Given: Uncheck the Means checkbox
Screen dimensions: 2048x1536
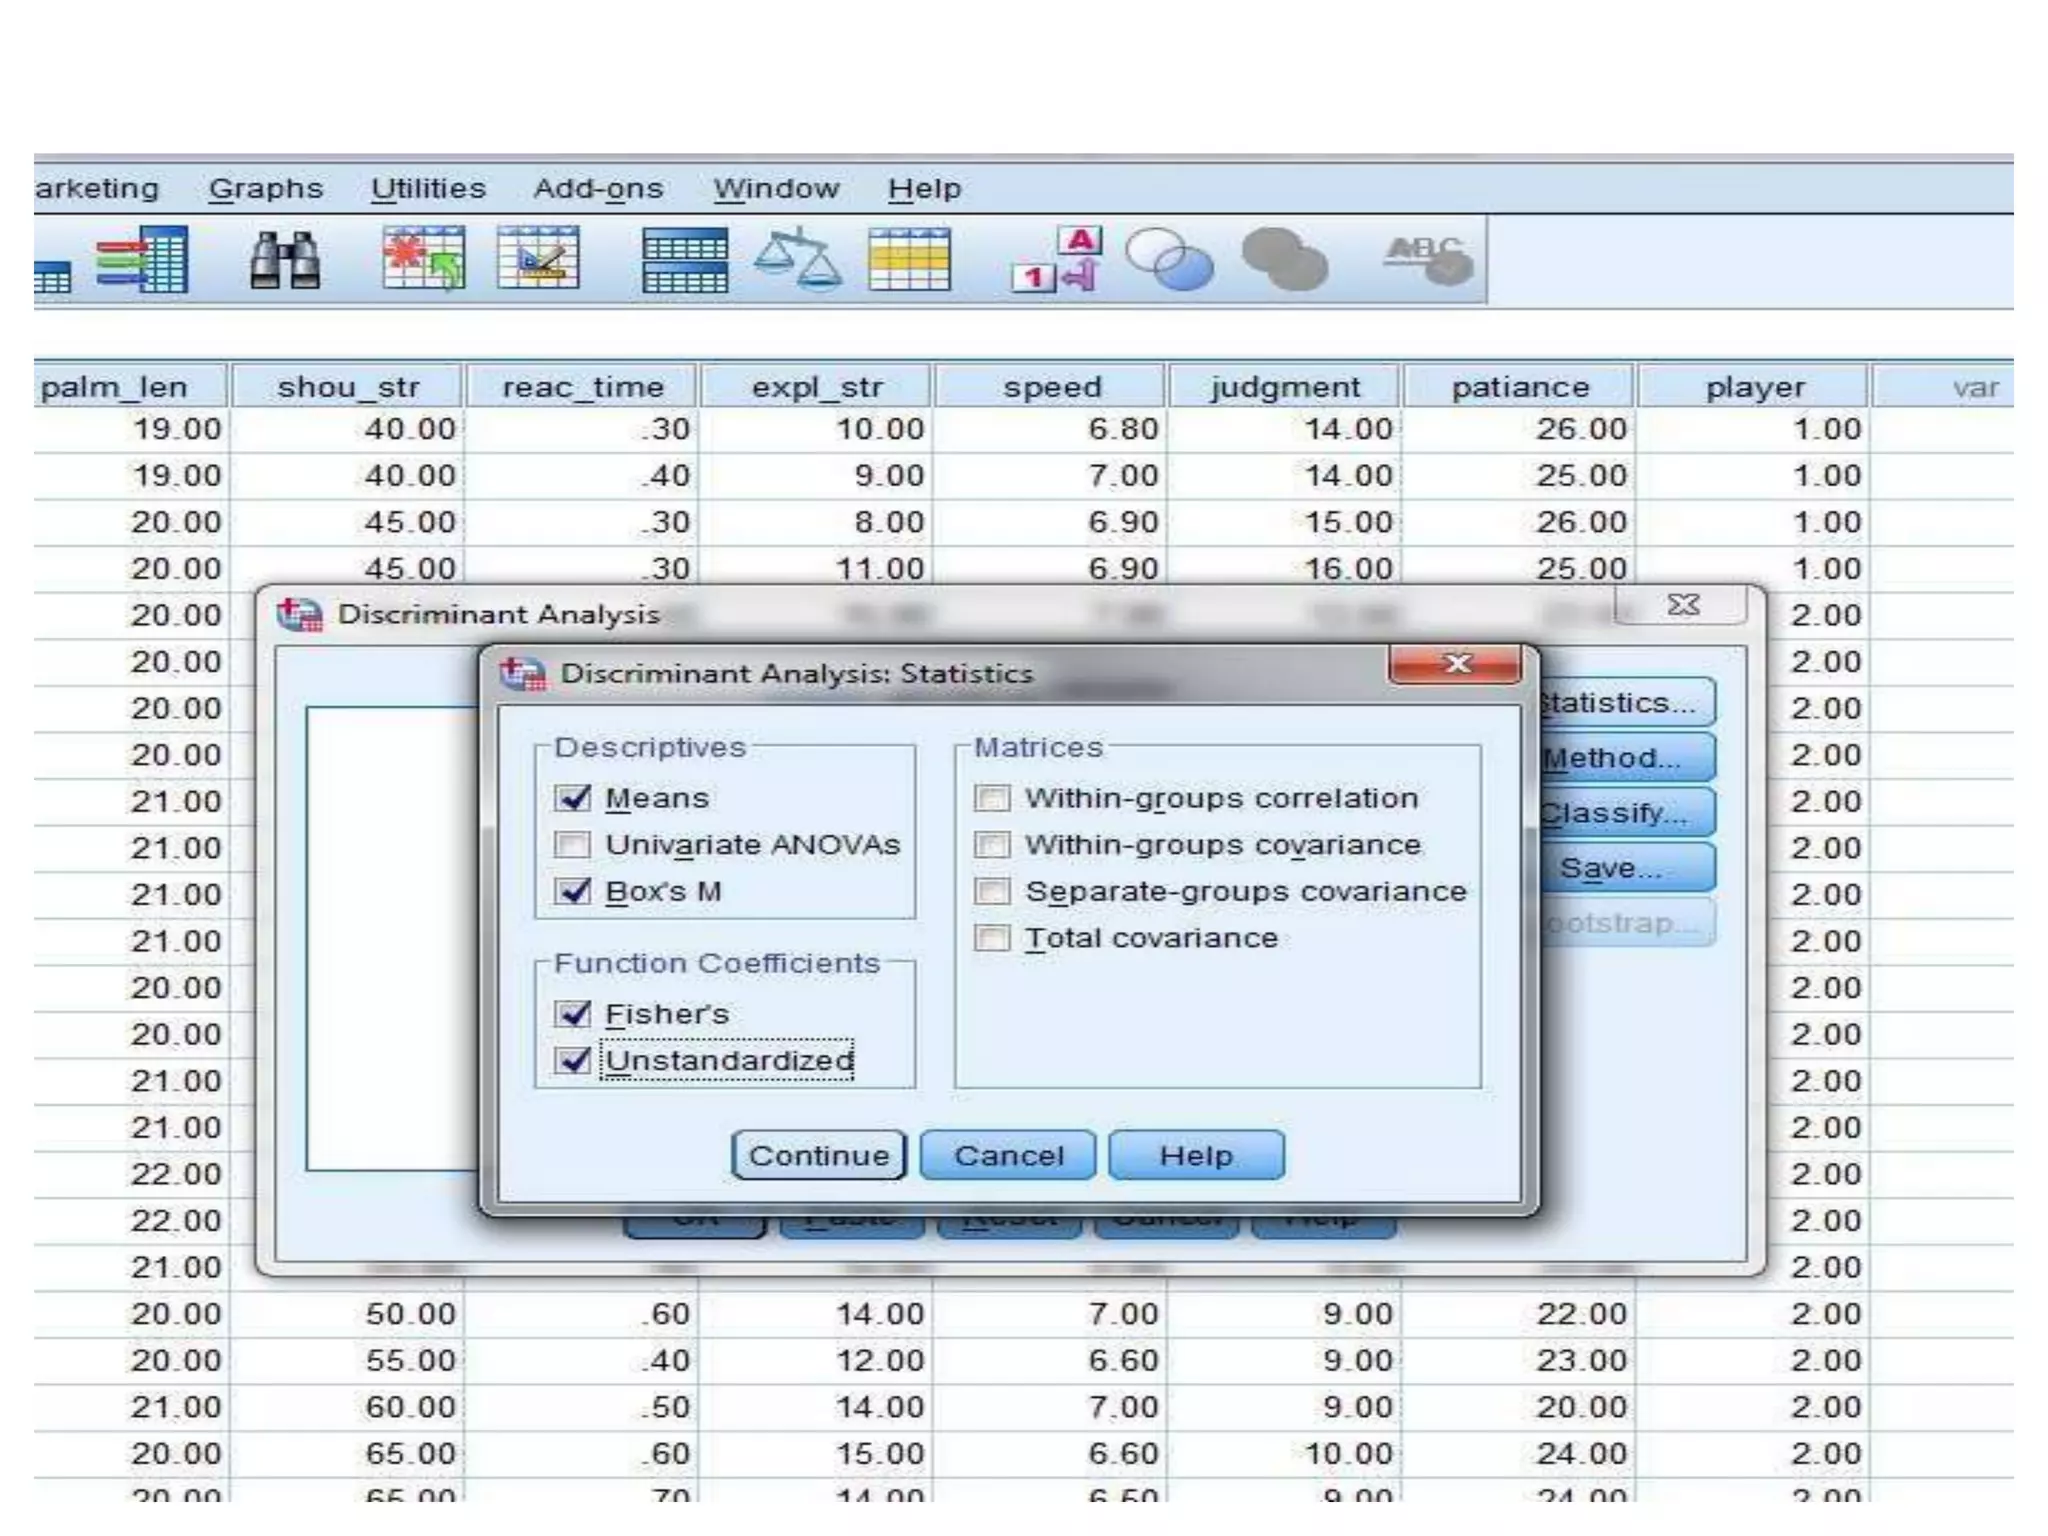Looking at the screenshot, I should (573, 798).
